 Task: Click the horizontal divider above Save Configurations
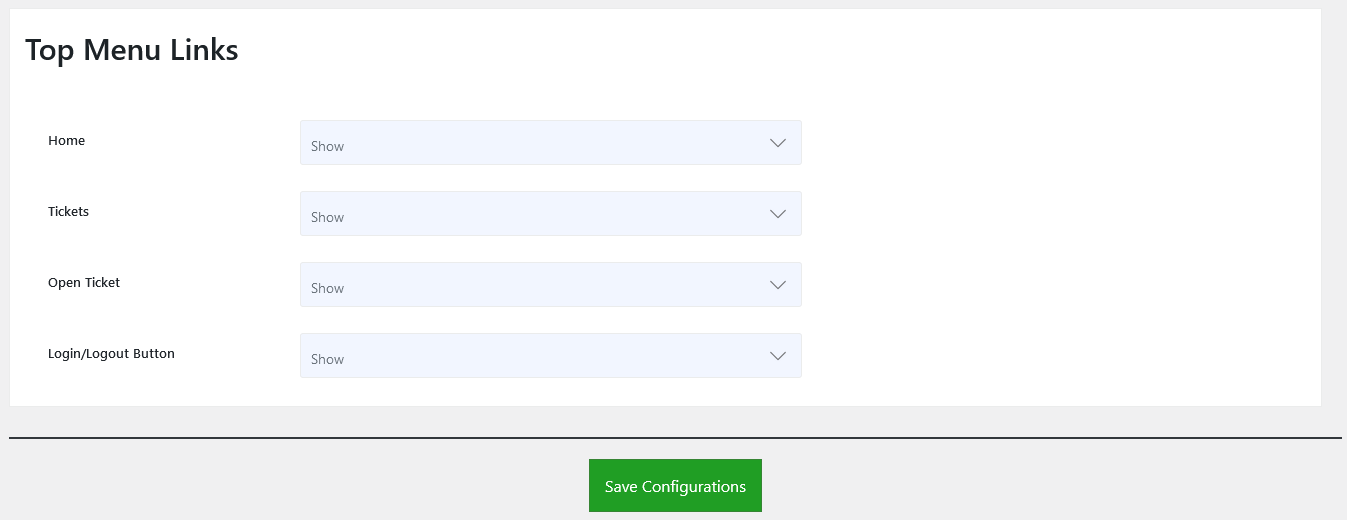click(675, 438)
